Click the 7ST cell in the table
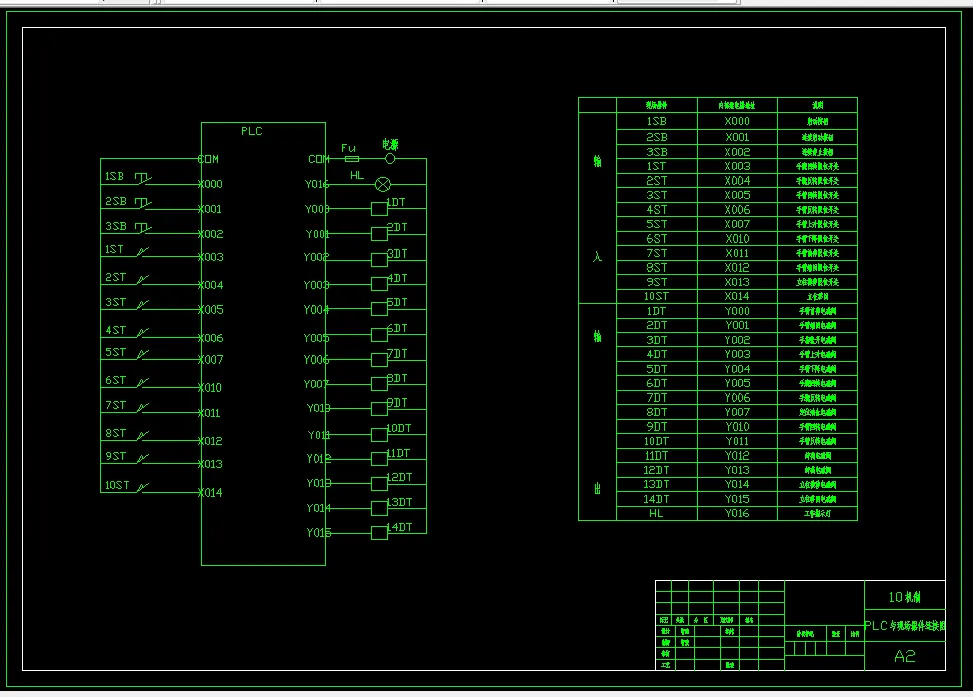The width and height of the screenshot is (973, 697). pyautogui.click(x=657, y=253)
